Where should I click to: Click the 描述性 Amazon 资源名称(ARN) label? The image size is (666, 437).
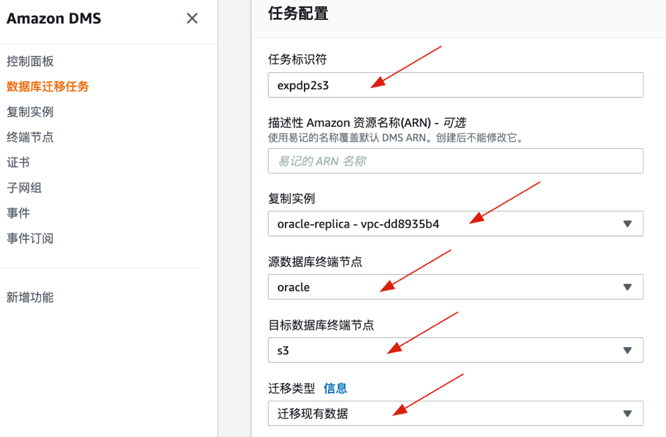[x=367, y=123]
